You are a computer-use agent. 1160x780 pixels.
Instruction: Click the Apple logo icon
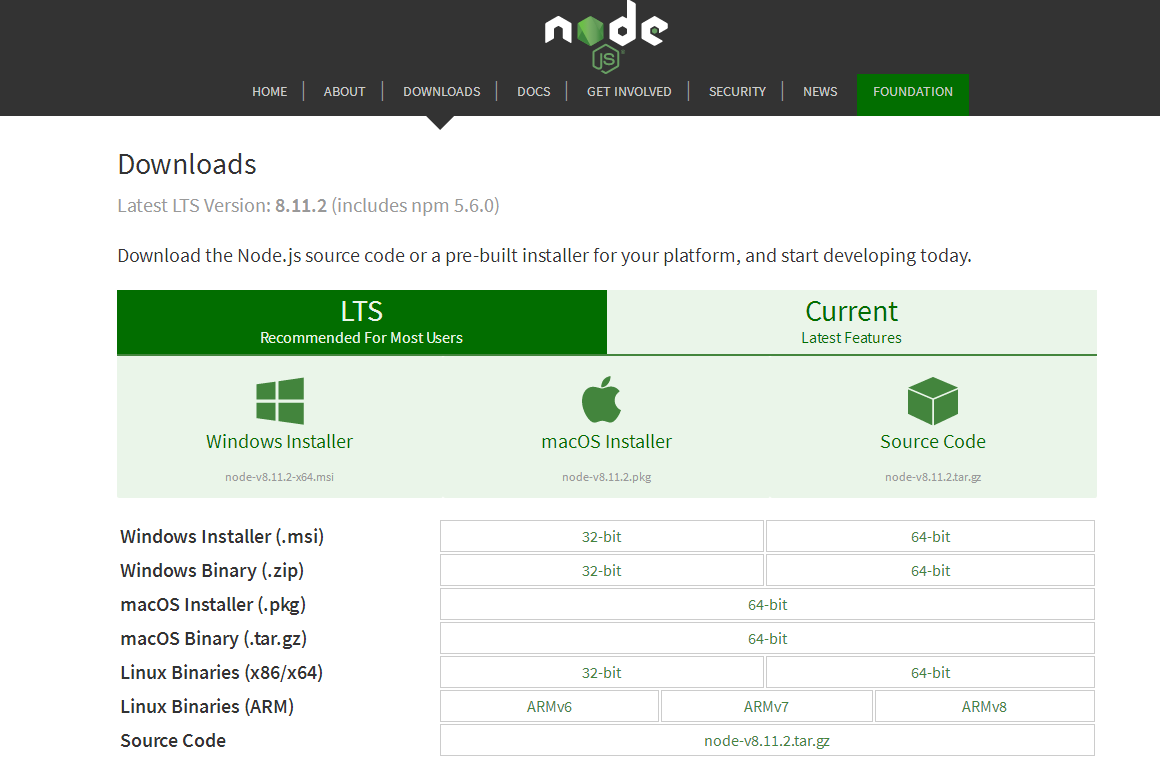coord(601,399)
